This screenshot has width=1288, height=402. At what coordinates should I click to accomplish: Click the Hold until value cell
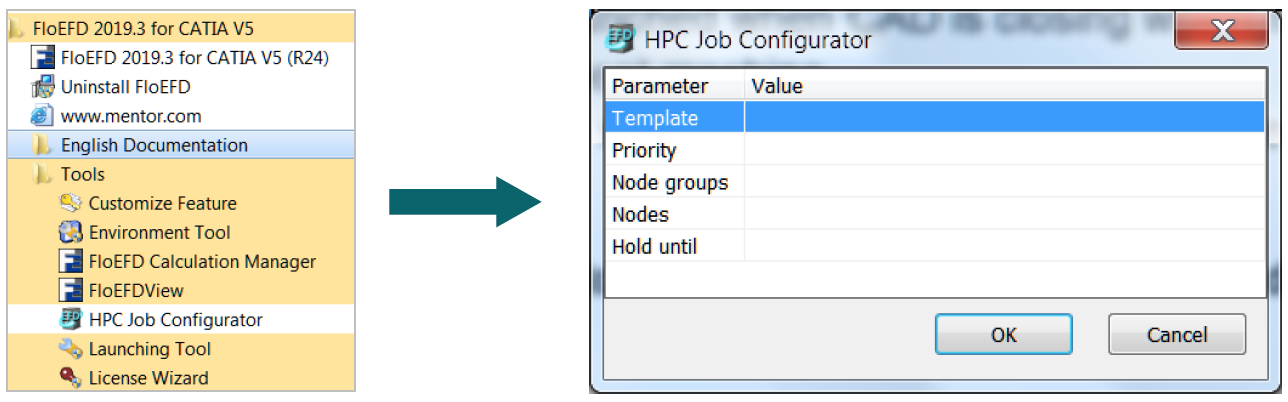click(x=1005, y=246)
